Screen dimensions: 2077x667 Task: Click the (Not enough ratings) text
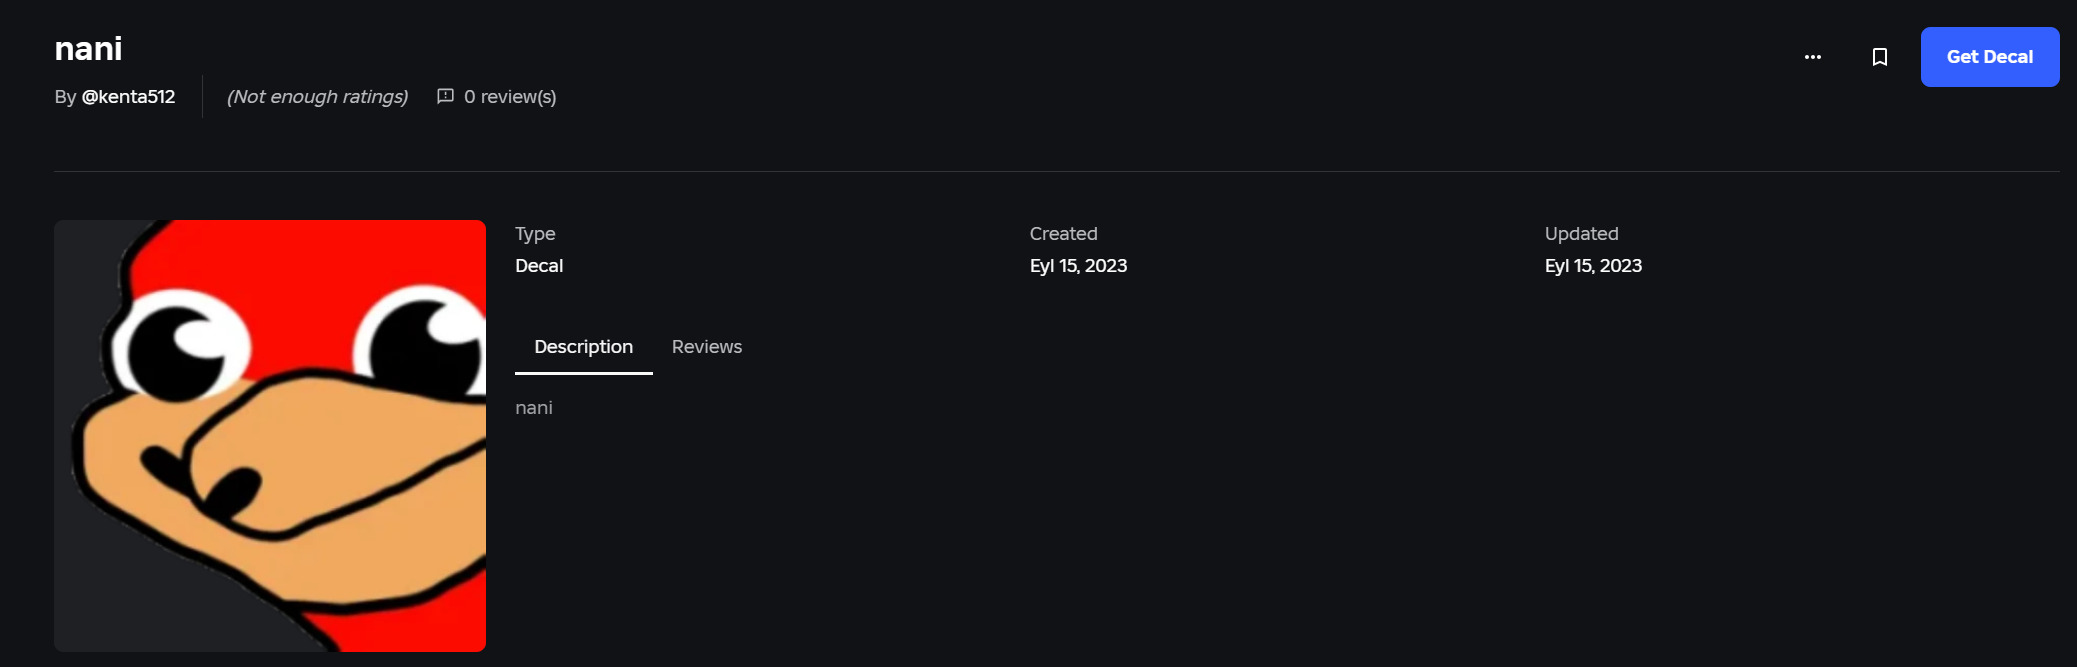pyautogui.click(x=317, y=97)
